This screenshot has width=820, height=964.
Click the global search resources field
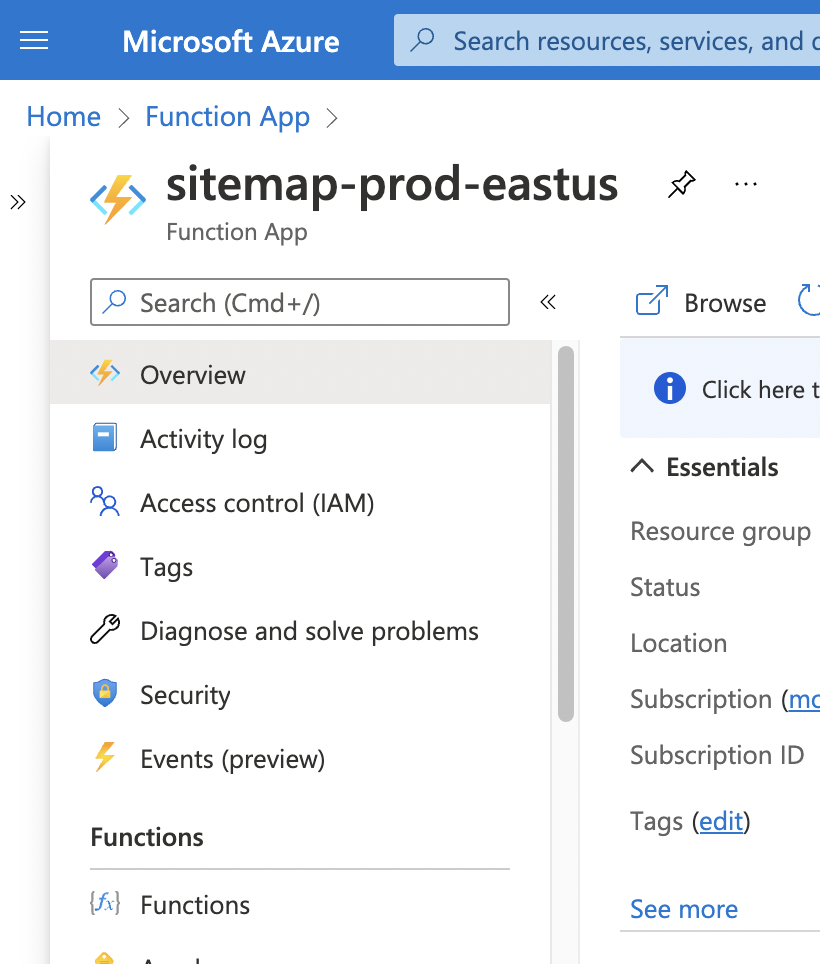click(x=607, y=41)
